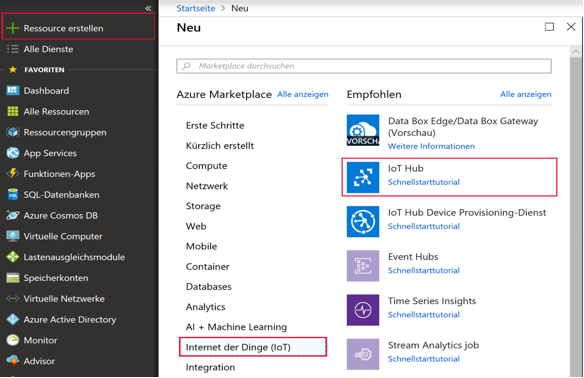The height and width of the screenshot is (378, 584).
Task: Select Databases marketplace category
Action: pos(209,287)
